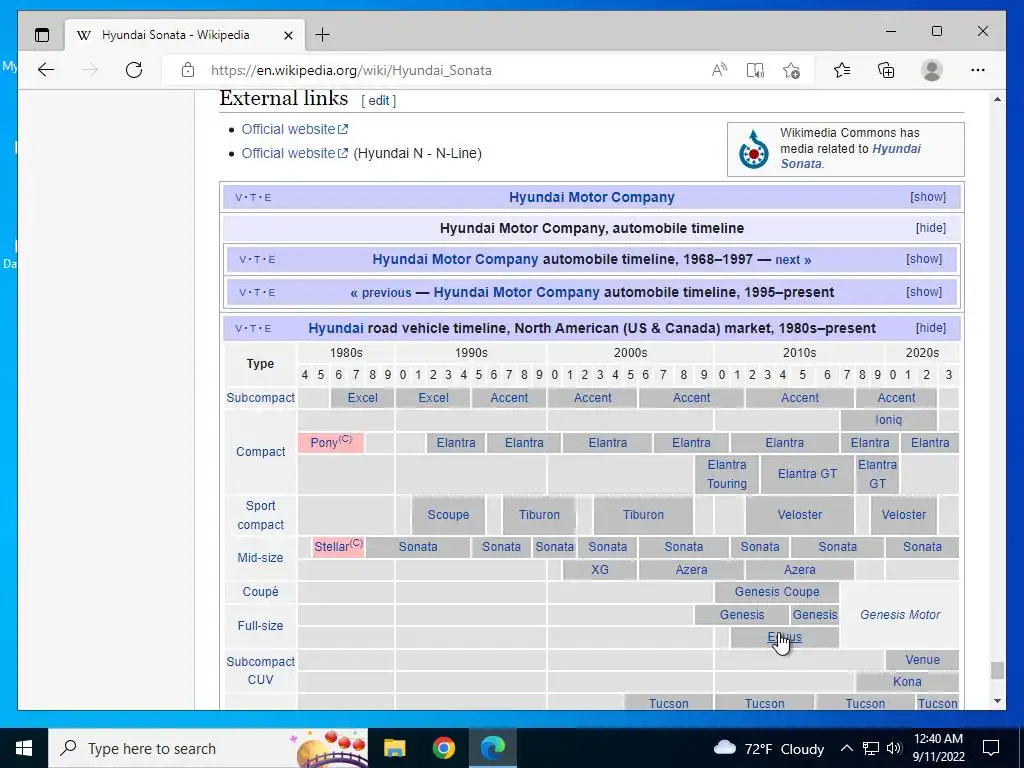Viewport: 1024px width, 768px height.
Task: Click the Wikimedia Commons logo
Action: pyautogui.click(x=754, y=150)
